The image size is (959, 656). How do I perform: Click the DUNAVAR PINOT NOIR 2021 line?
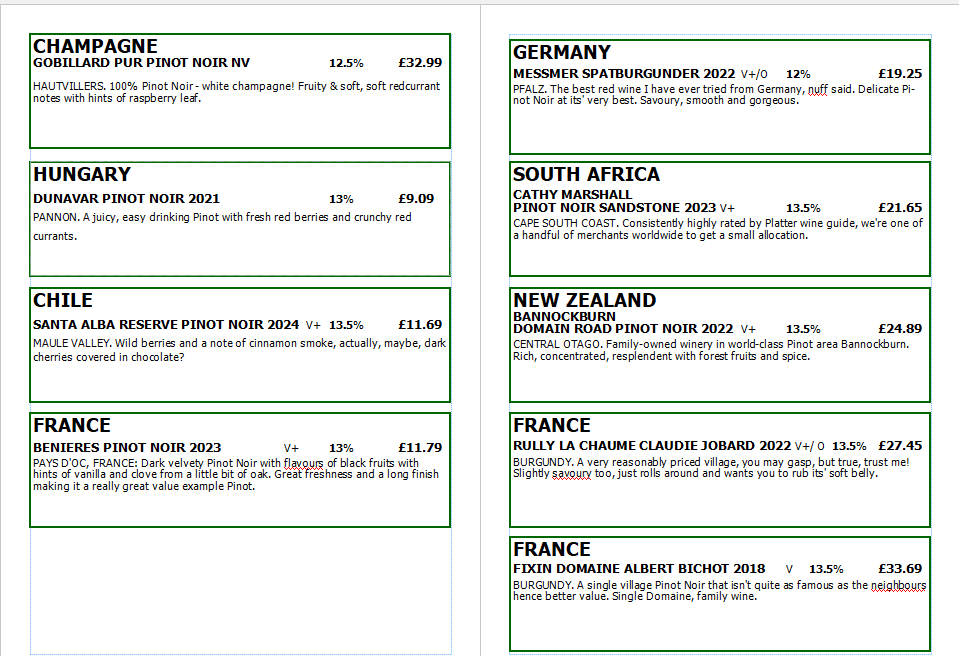(126, 199)
